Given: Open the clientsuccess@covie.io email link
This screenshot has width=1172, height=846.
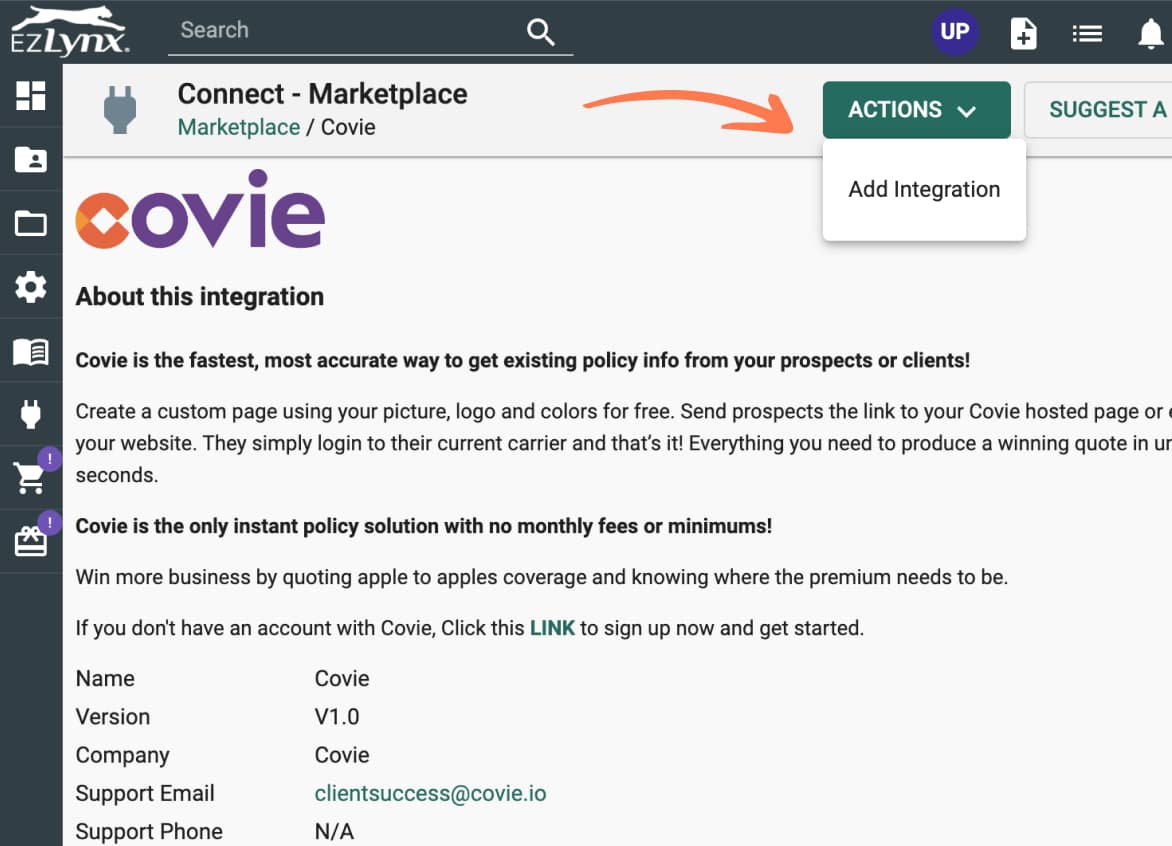Looking at the screenshot, I should pyautogui.click(x=430, y=793).
